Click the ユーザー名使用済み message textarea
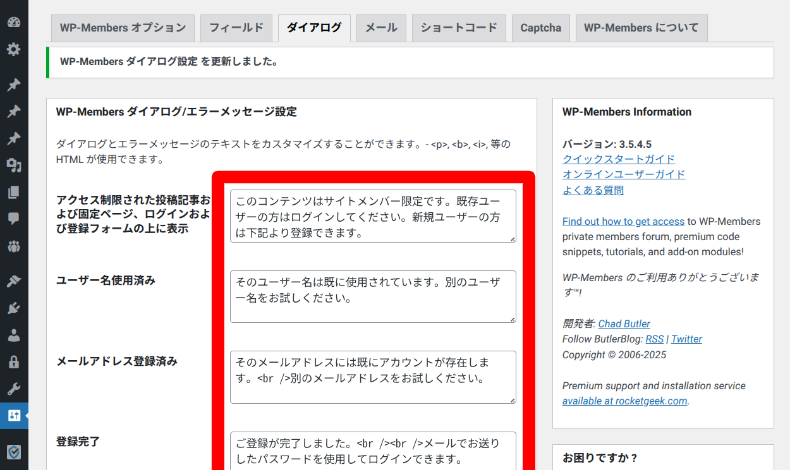Screen dimensions: 790x470 pyautogui.click(x=373, y=297)
